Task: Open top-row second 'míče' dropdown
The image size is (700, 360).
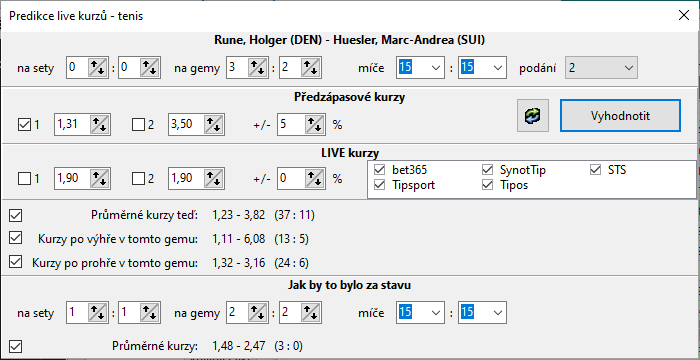Action: (x=497, y=68)
